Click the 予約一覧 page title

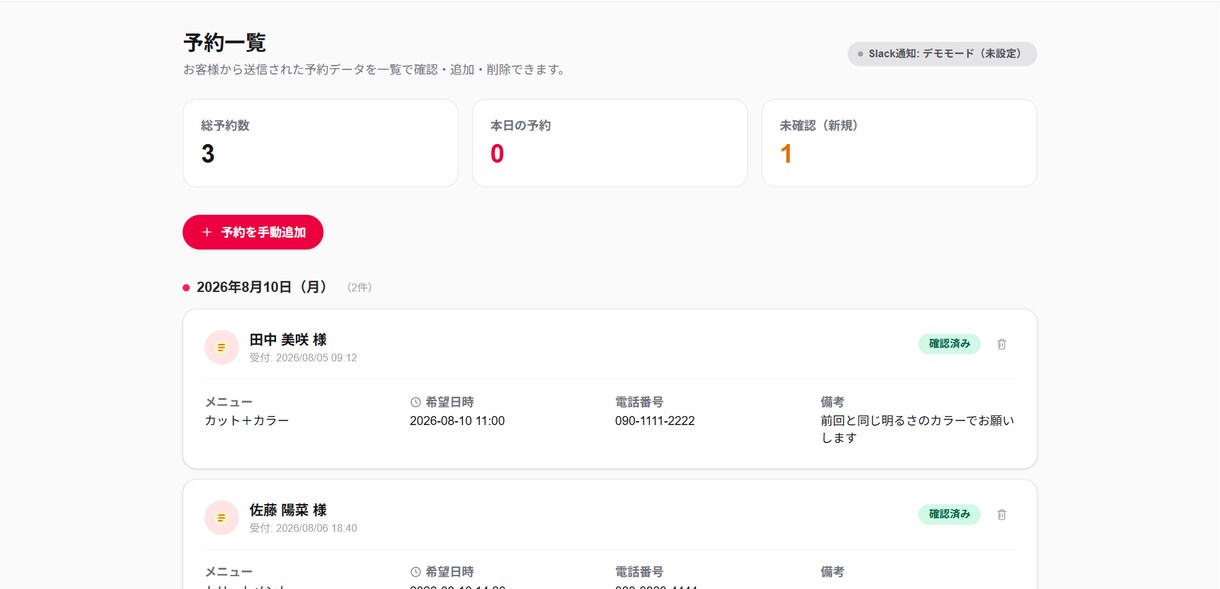[225, 43]
